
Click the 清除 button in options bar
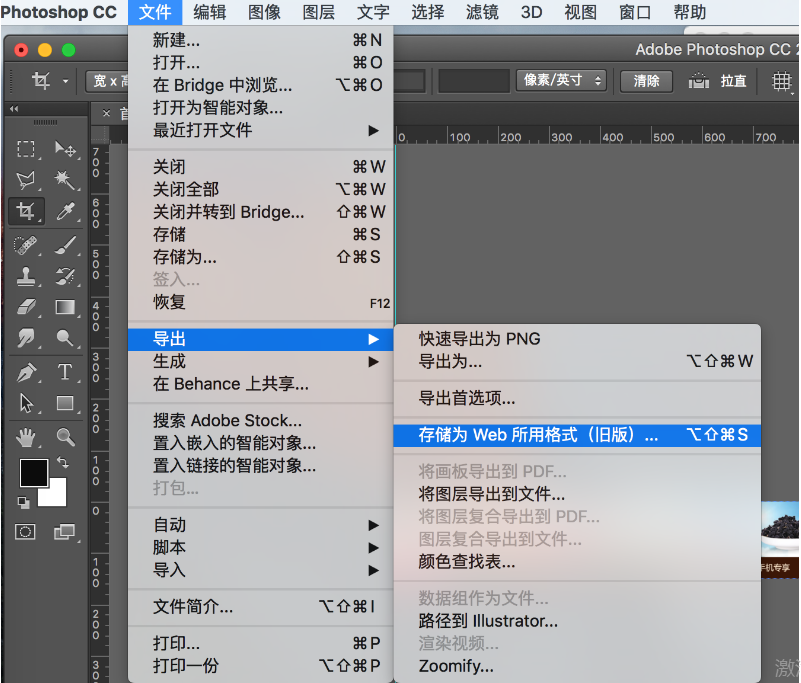[646, 81]
